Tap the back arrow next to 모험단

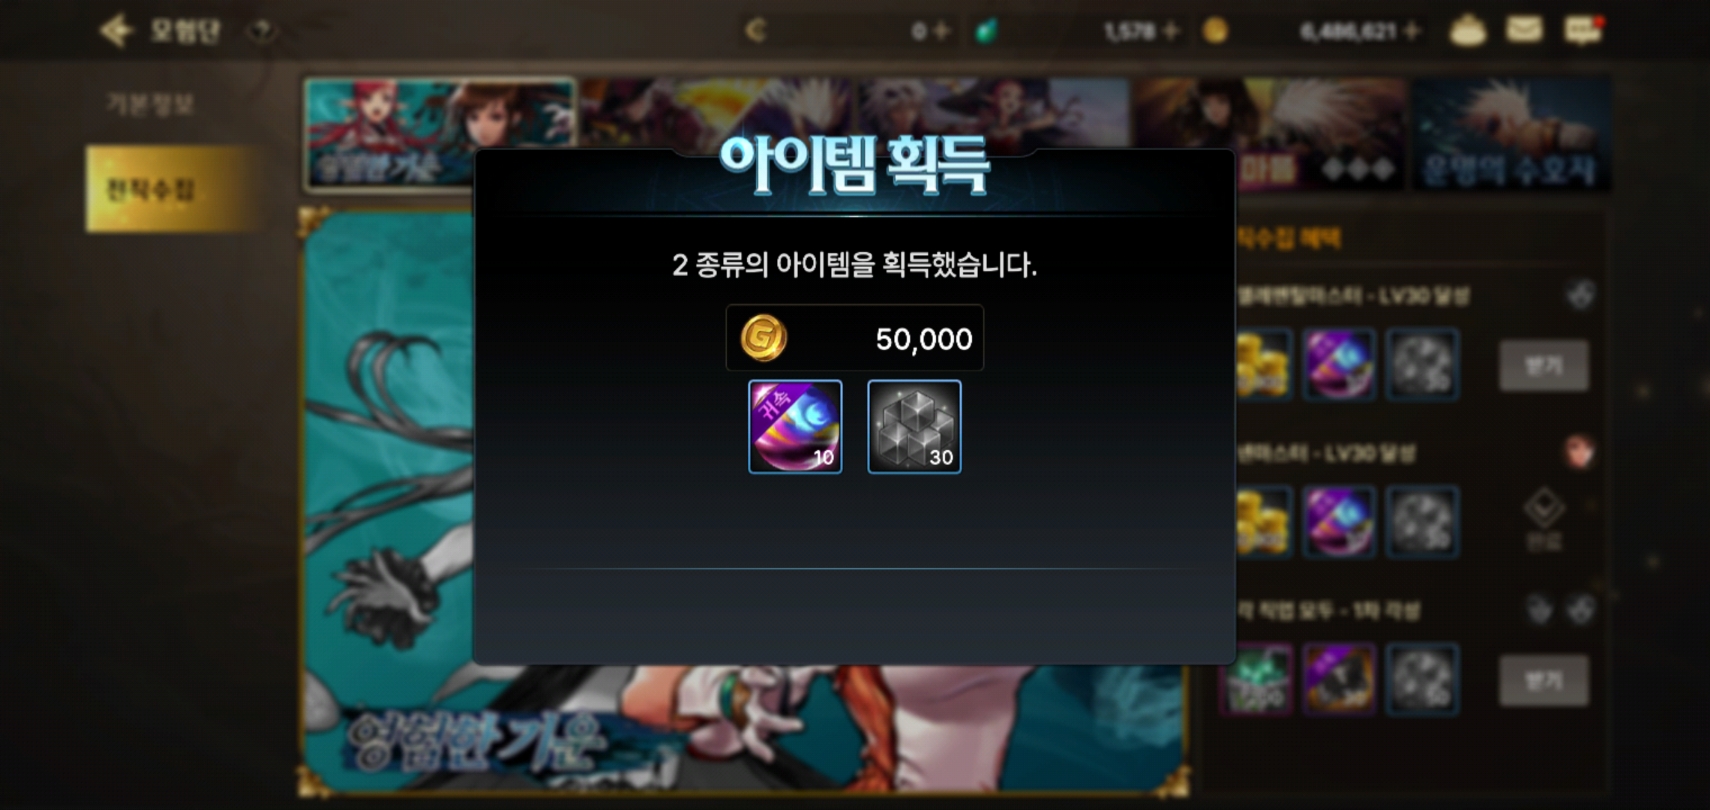[x=116, y=31]
